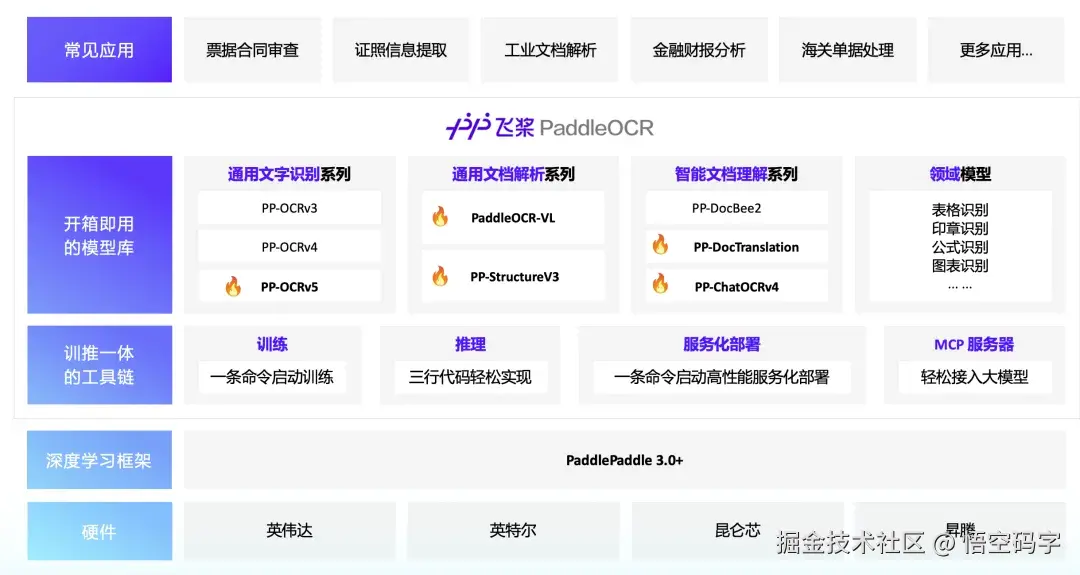Image resolution: width=1080 pixels, height=575 pixels.
Task: Click the 通用文字识别系列 heading
Action: pos(289,174)
